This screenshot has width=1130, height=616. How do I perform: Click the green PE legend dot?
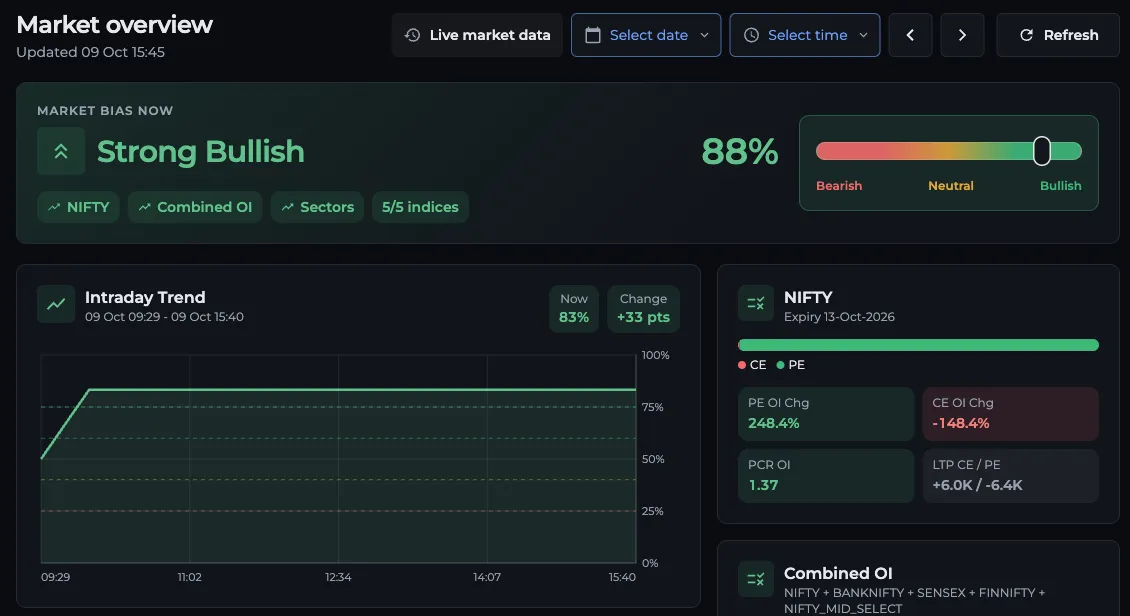pos(780,365)
